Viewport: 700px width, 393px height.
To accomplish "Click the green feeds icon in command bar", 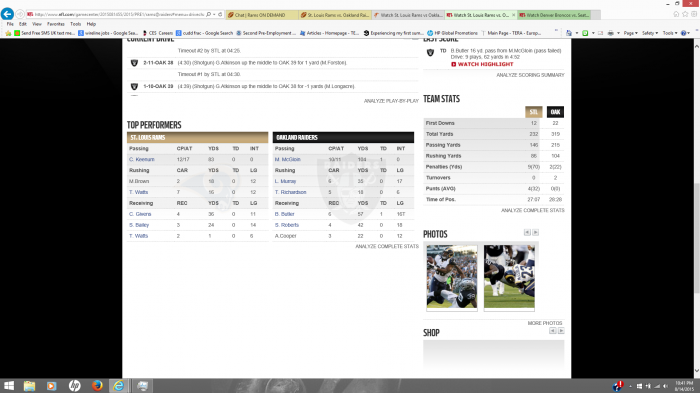I will (585, 33).
